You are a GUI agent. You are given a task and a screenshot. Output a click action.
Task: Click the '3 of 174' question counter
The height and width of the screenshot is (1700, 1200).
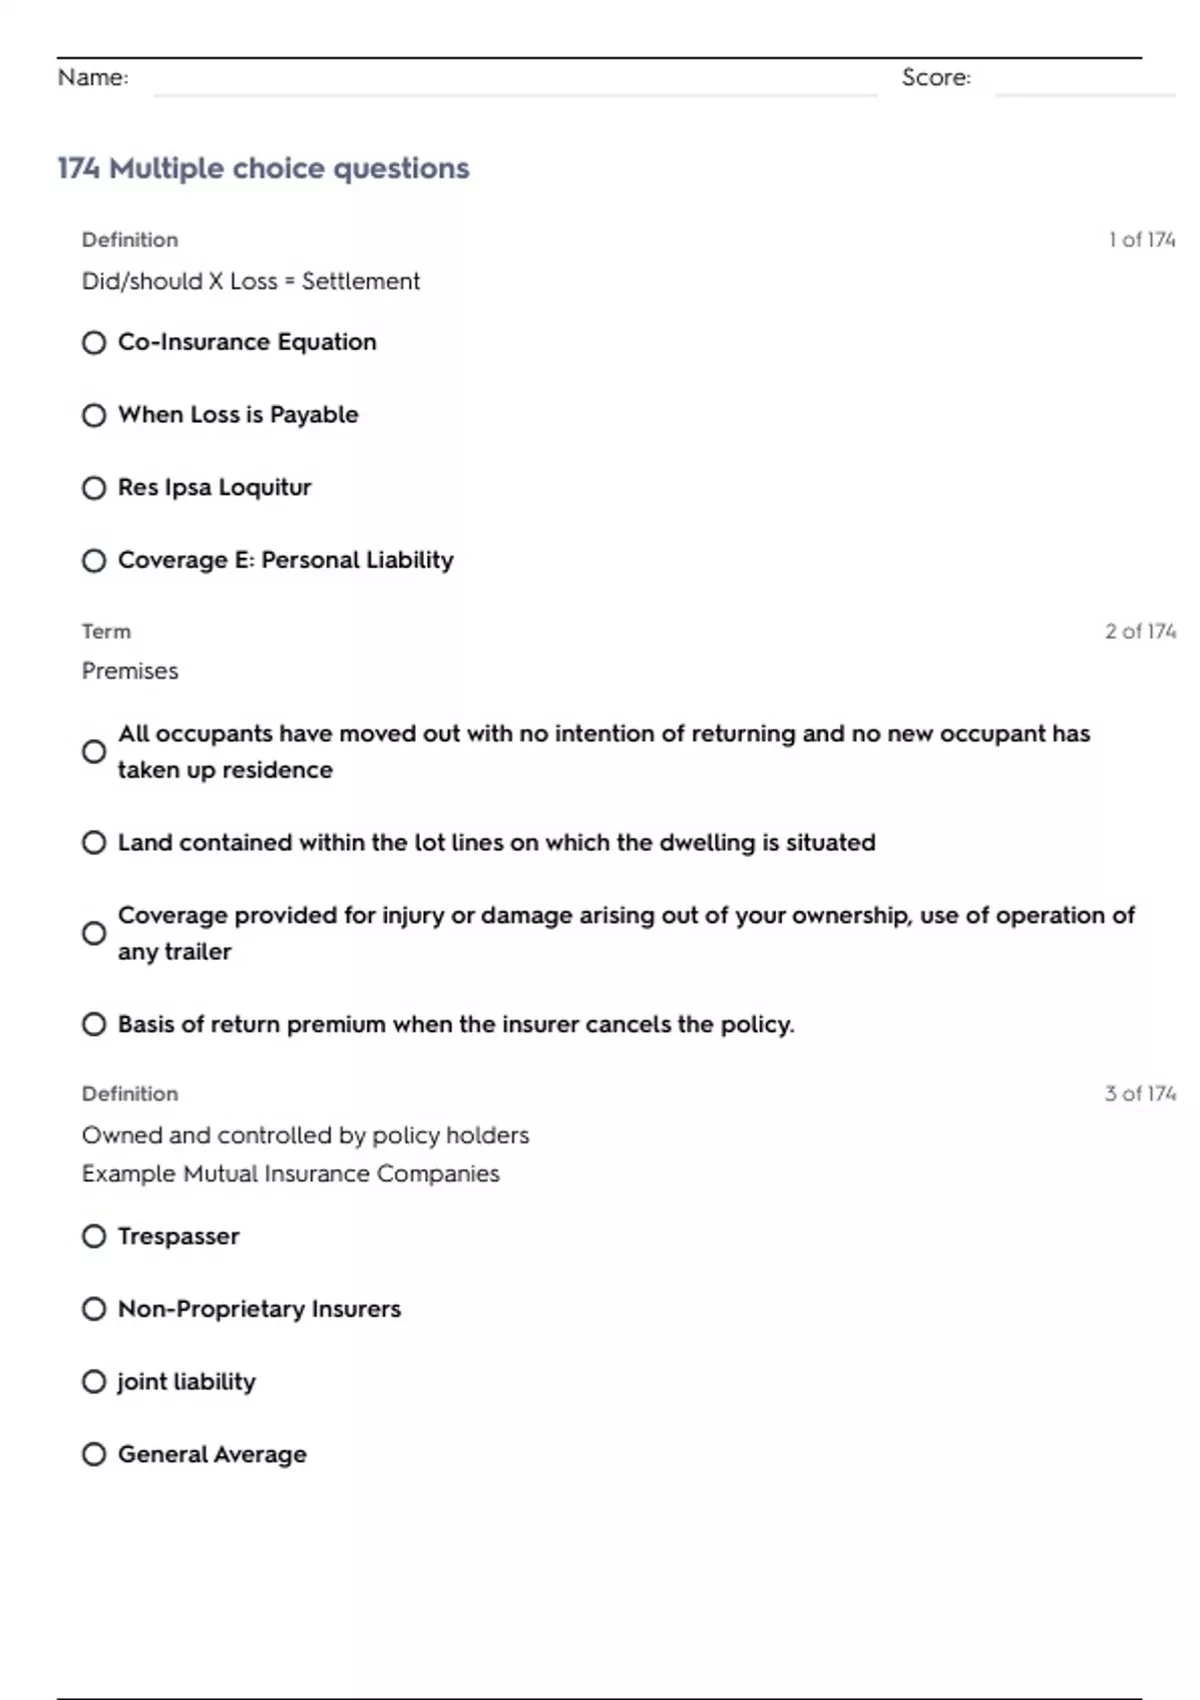1140,1094
